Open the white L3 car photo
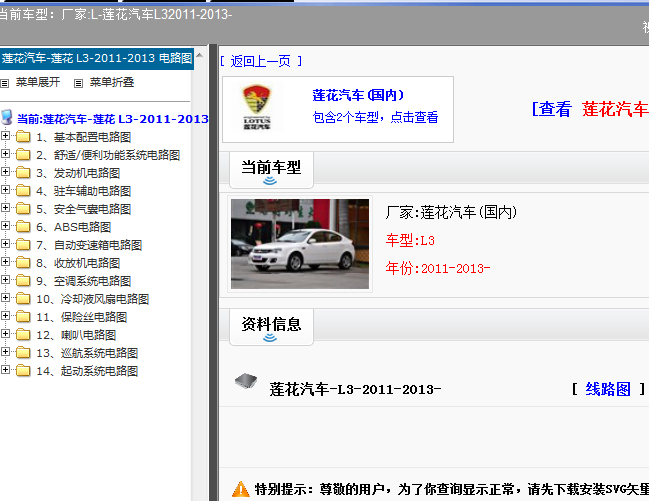The height and width of the screenshot is (501, 649). coord(300,244)
